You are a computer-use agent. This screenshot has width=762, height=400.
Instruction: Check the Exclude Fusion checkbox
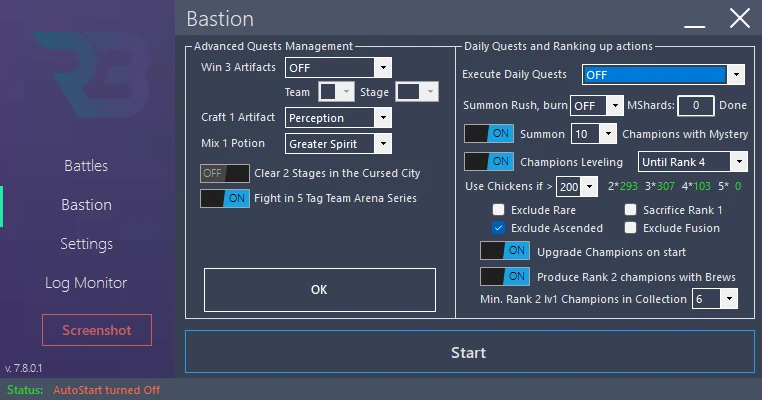[x=630, y=227]
